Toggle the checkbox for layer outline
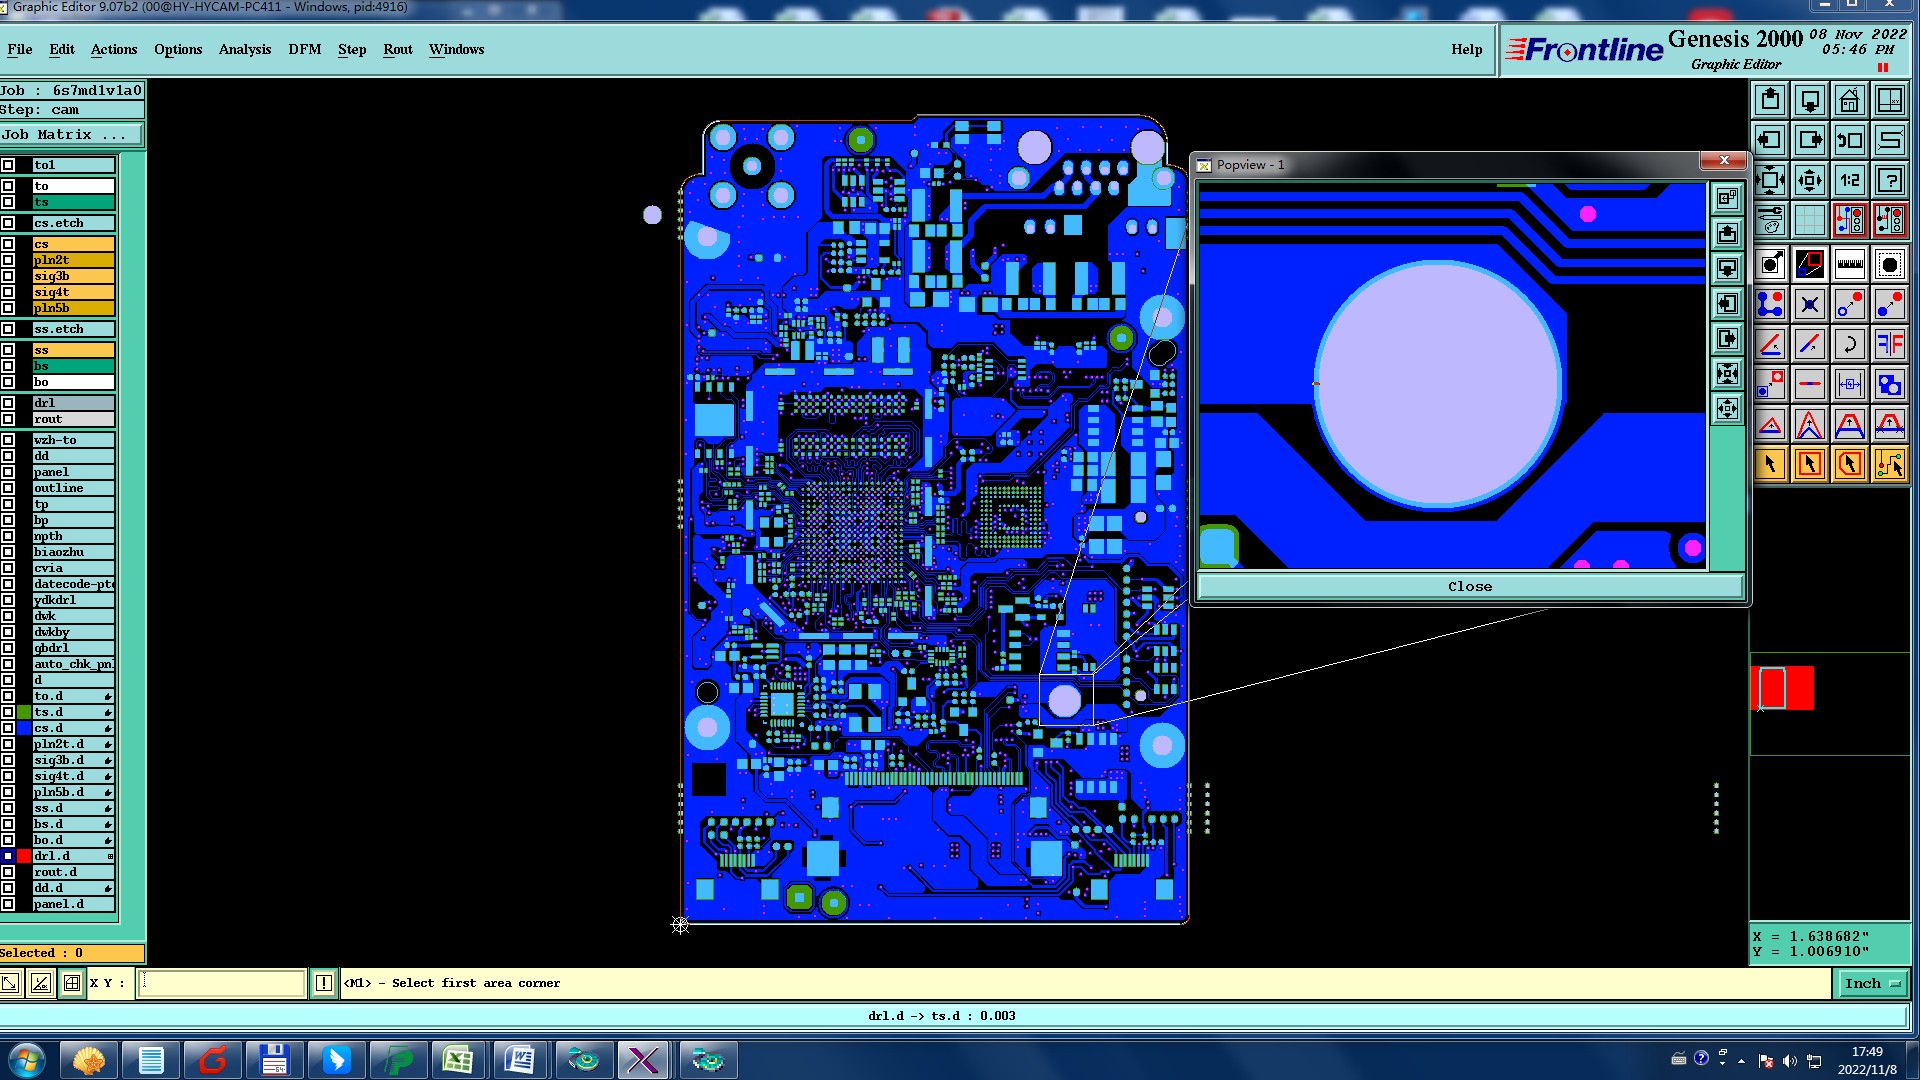Screen dimensions: 1920x1080 (x=8, y=488)
